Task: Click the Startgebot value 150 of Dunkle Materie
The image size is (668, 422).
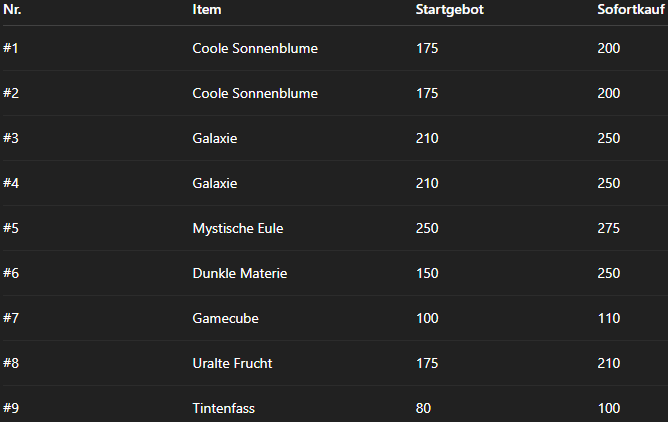Action: click(x=427, y=273)
